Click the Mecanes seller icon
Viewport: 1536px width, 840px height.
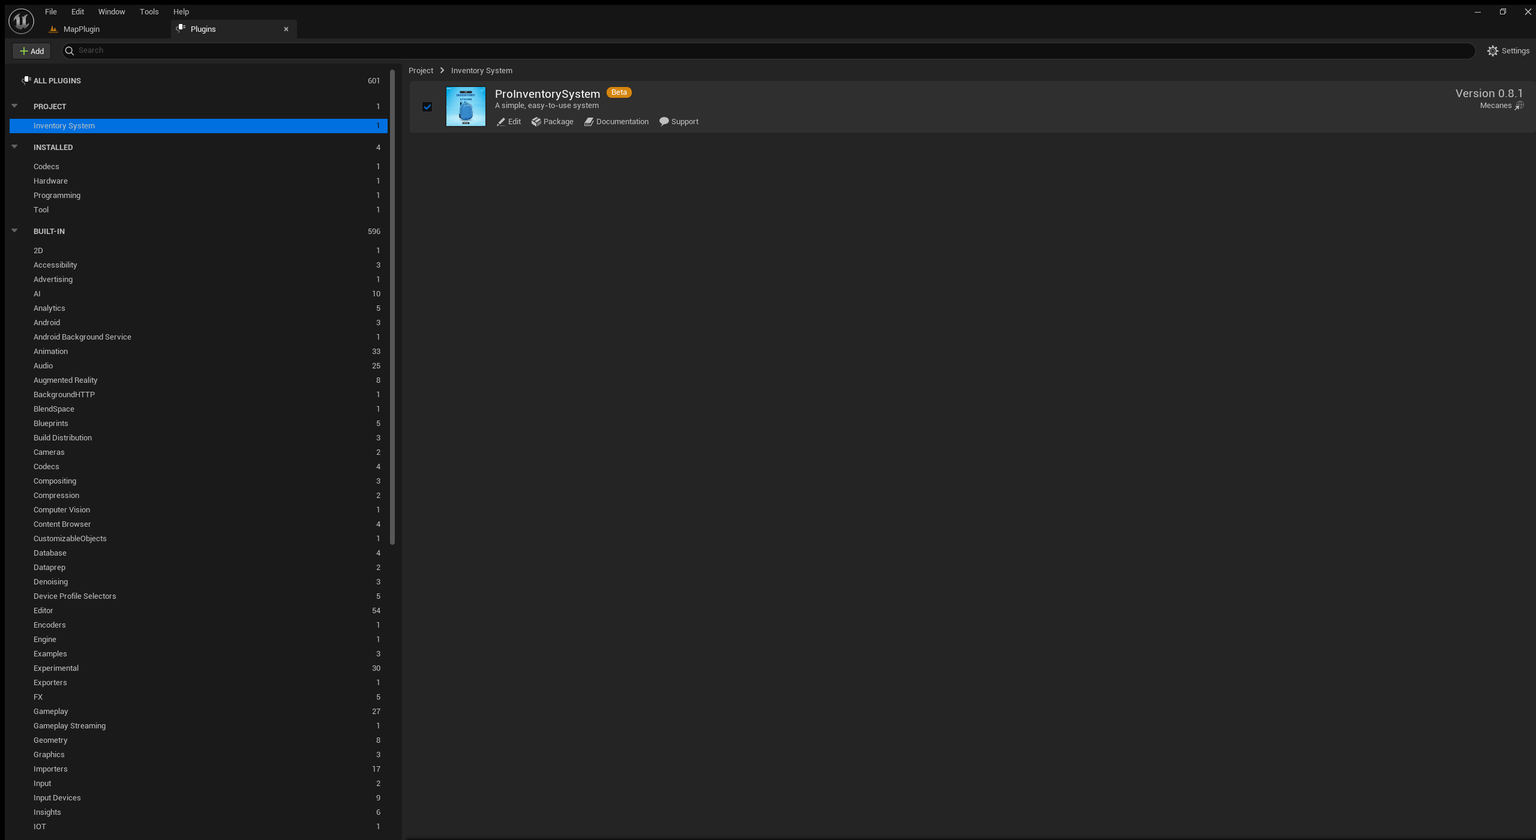click(x=1520, y=105)
